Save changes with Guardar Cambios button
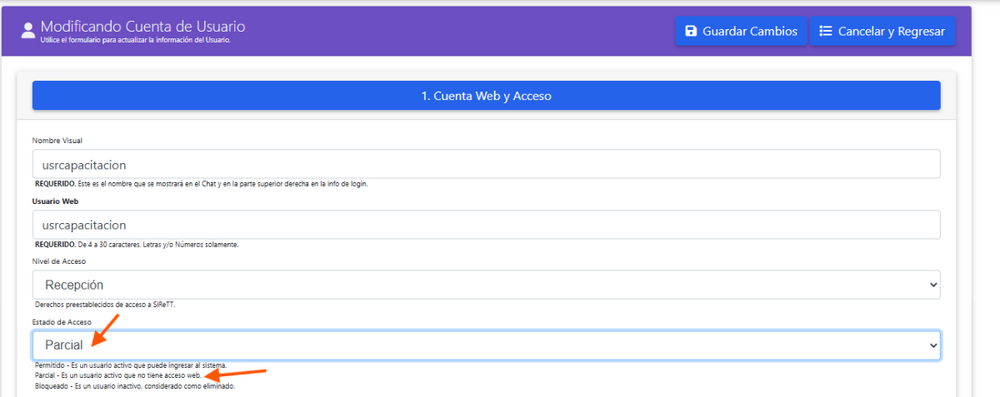1000x397 pixels. click(x=741, y=31)
